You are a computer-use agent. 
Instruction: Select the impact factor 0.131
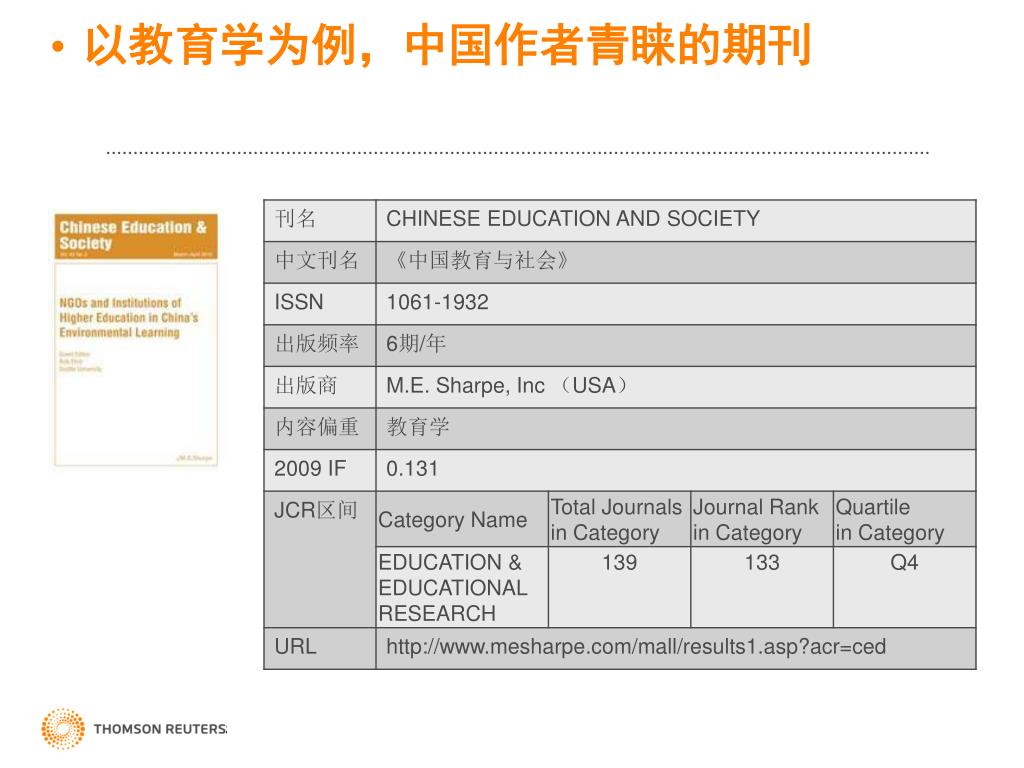tap(412, 468)
